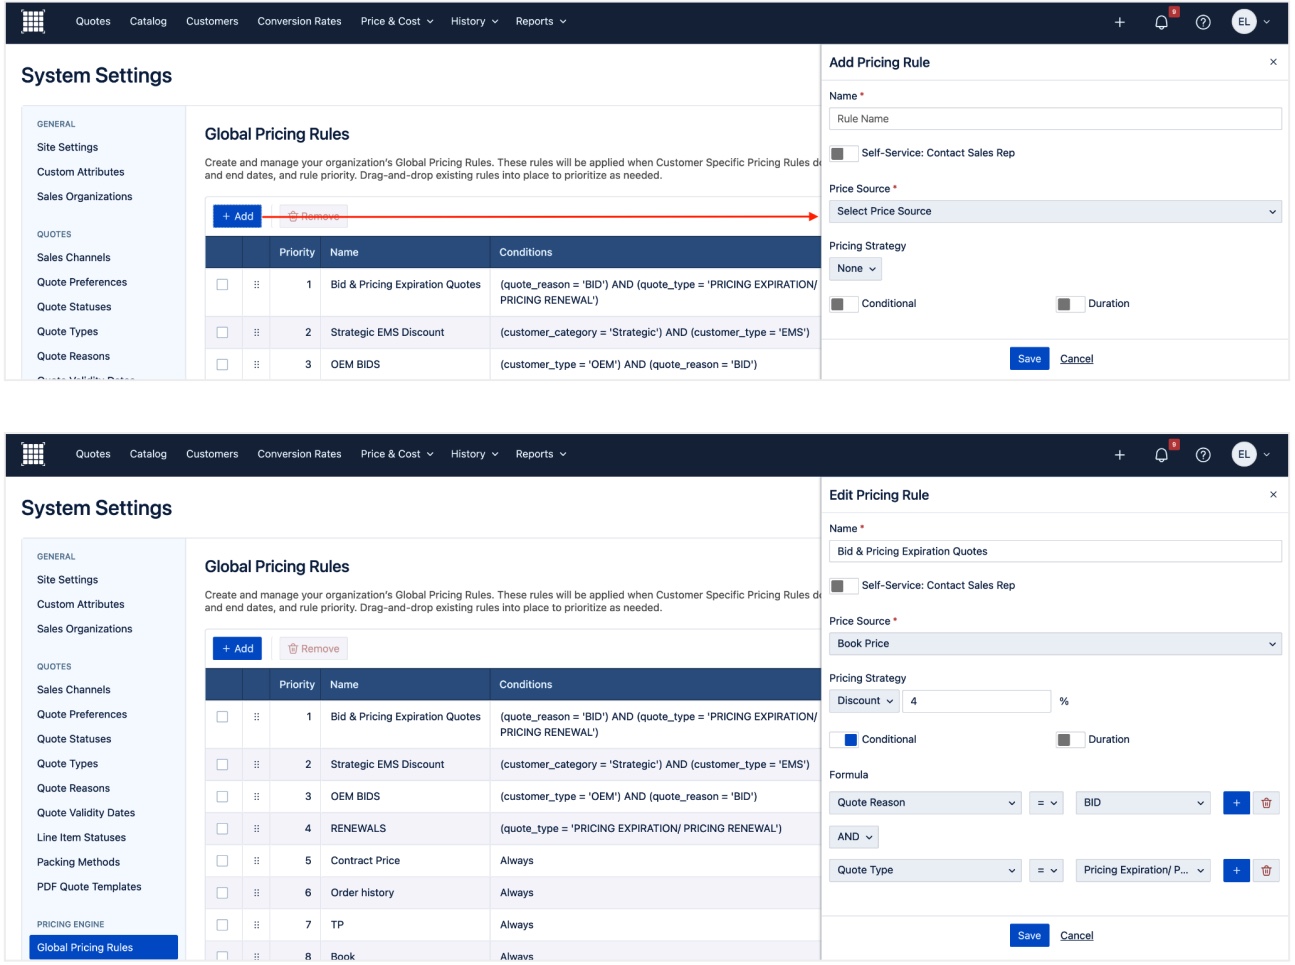Select the RENEWALS rule checkbox
This screenshot has height=965, width=1295.
point(222,829)
